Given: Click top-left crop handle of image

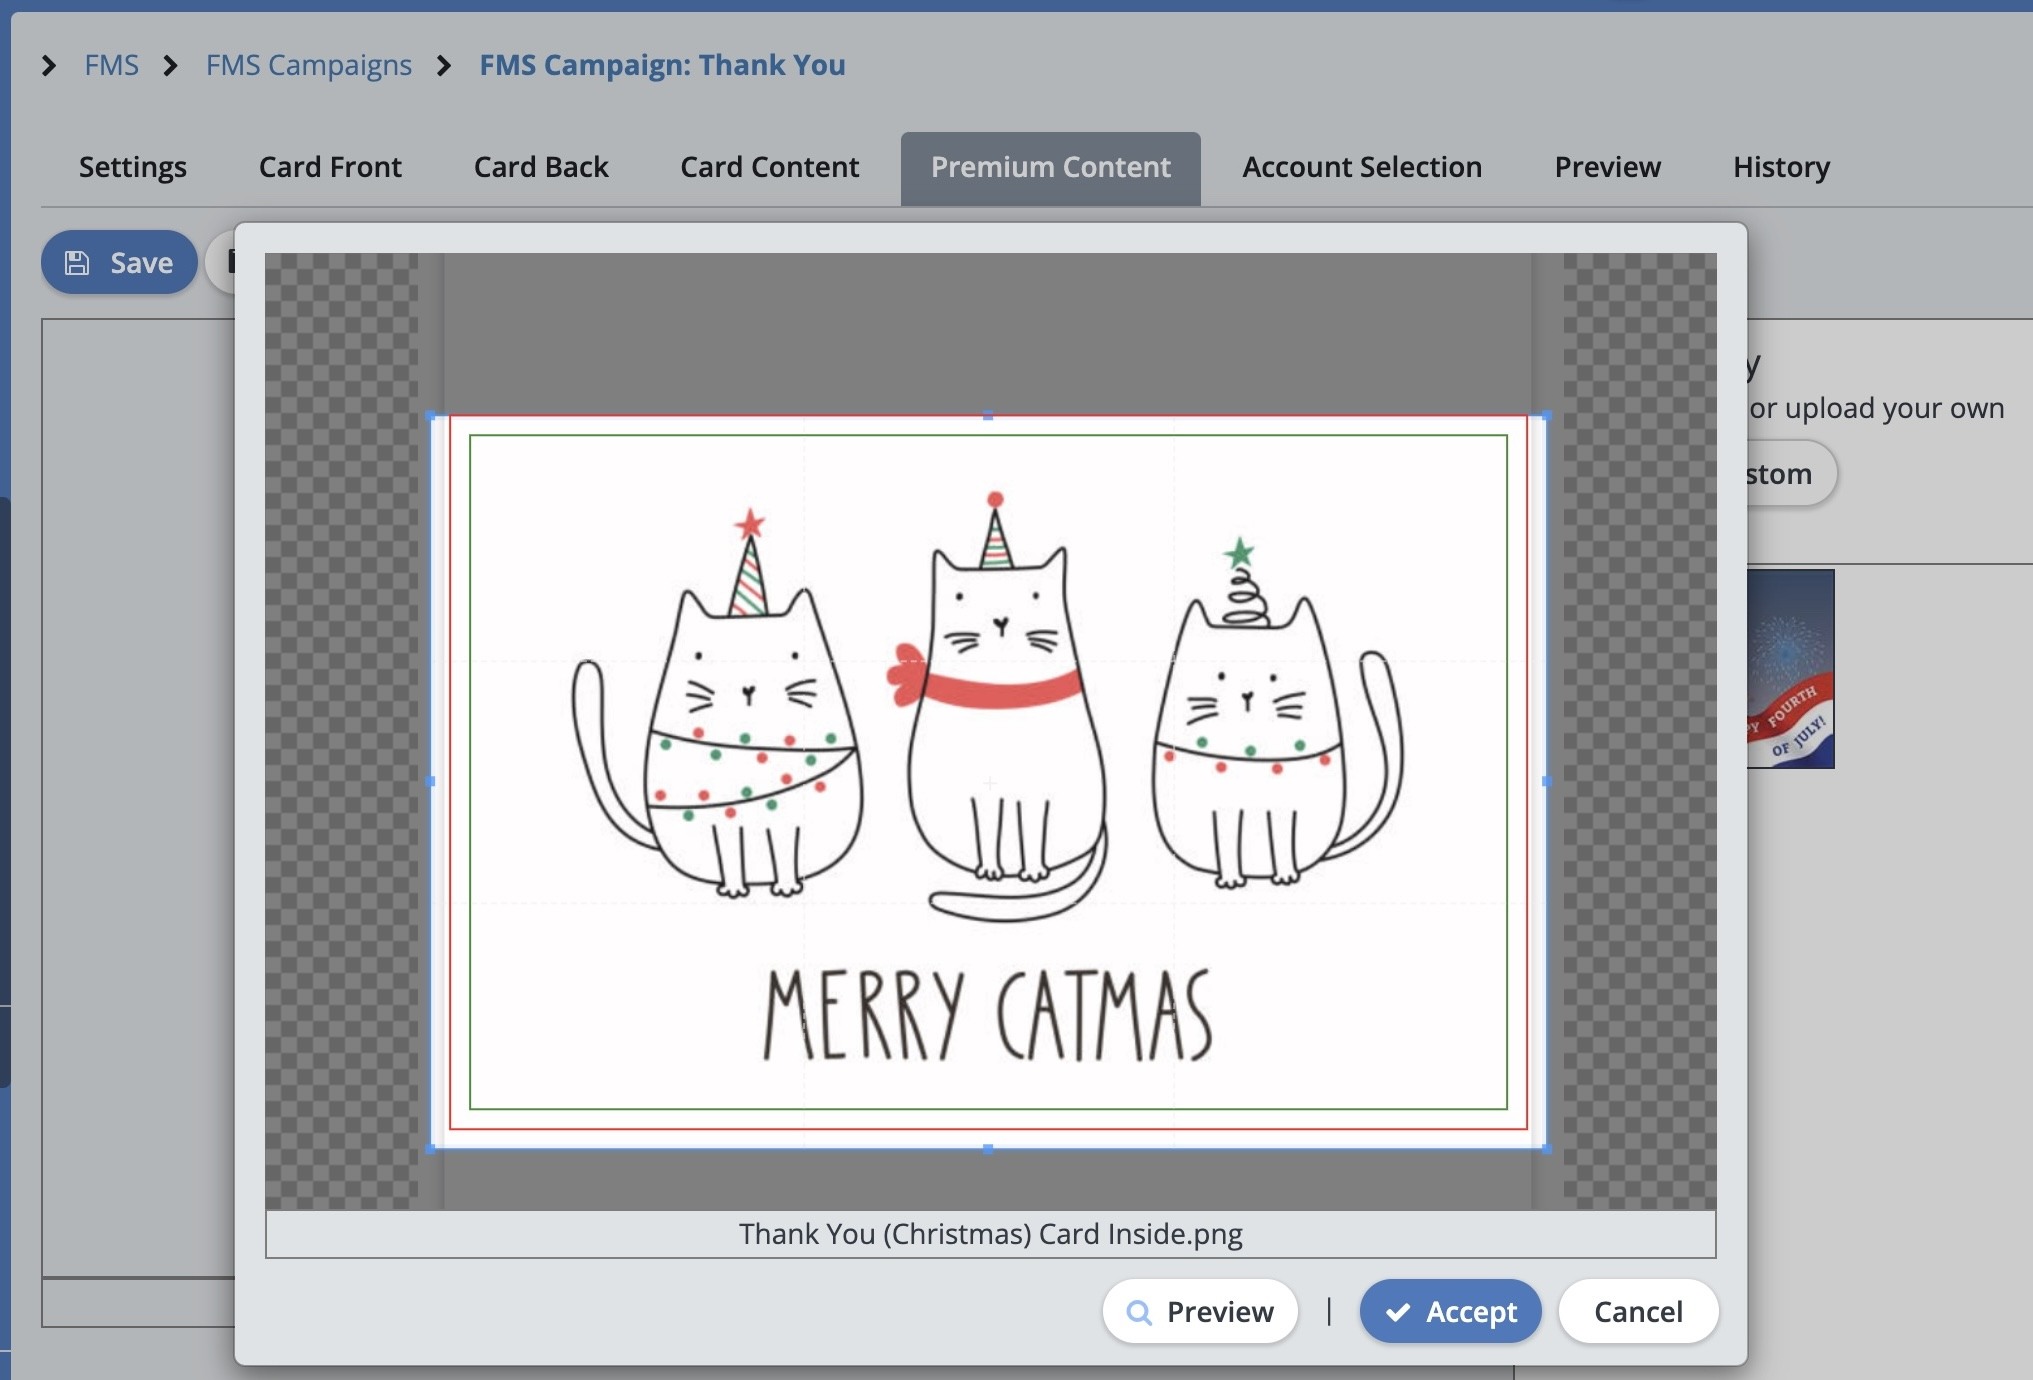Looking at the screenshot, I should (x=432, y=416).
